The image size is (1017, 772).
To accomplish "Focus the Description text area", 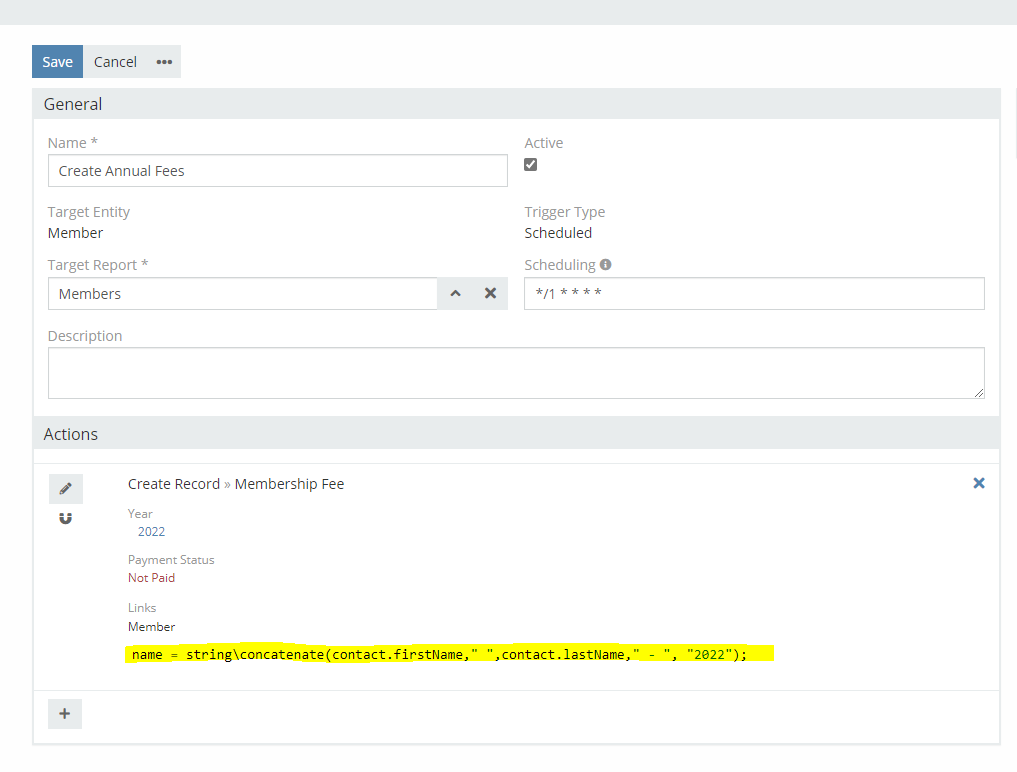I will coord(515,373).
